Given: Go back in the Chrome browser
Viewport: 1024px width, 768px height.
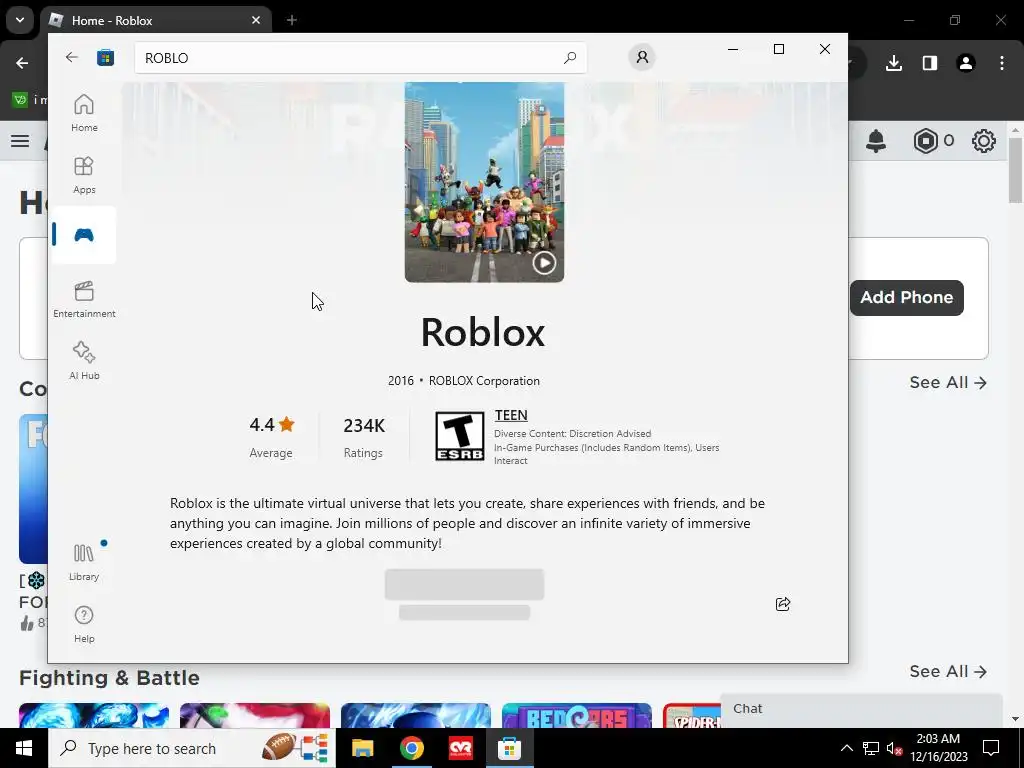Looking at the screenshot, I should (x=22, y=63).
